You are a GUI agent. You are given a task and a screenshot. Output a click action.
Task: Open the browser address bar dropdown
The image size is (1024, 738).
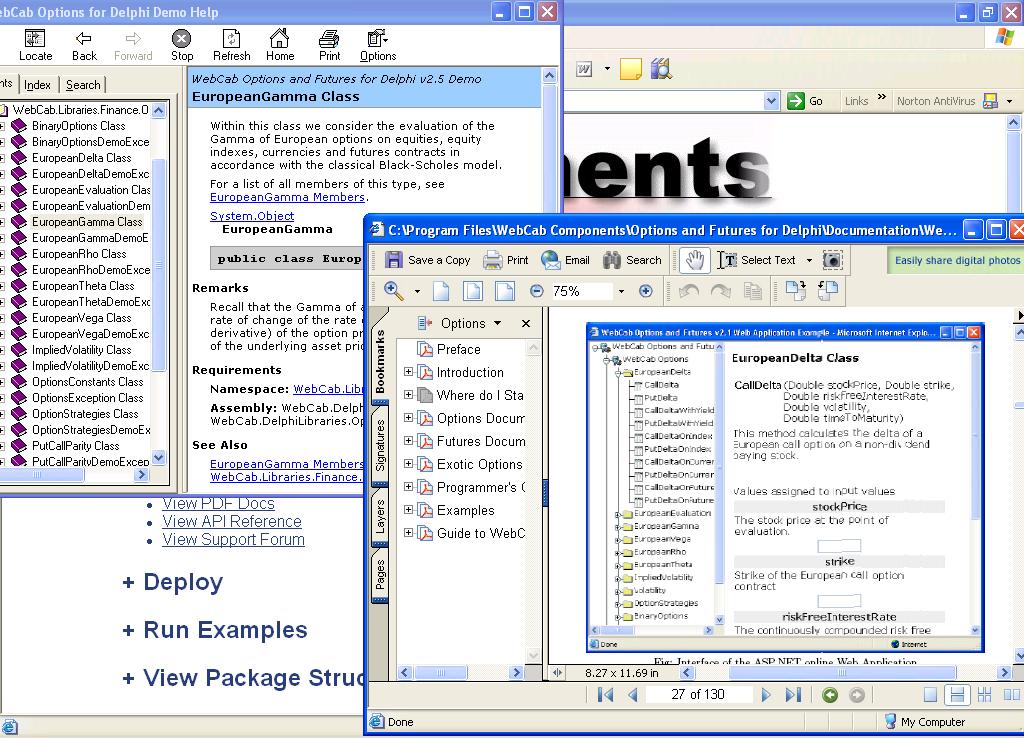point(771,101)
